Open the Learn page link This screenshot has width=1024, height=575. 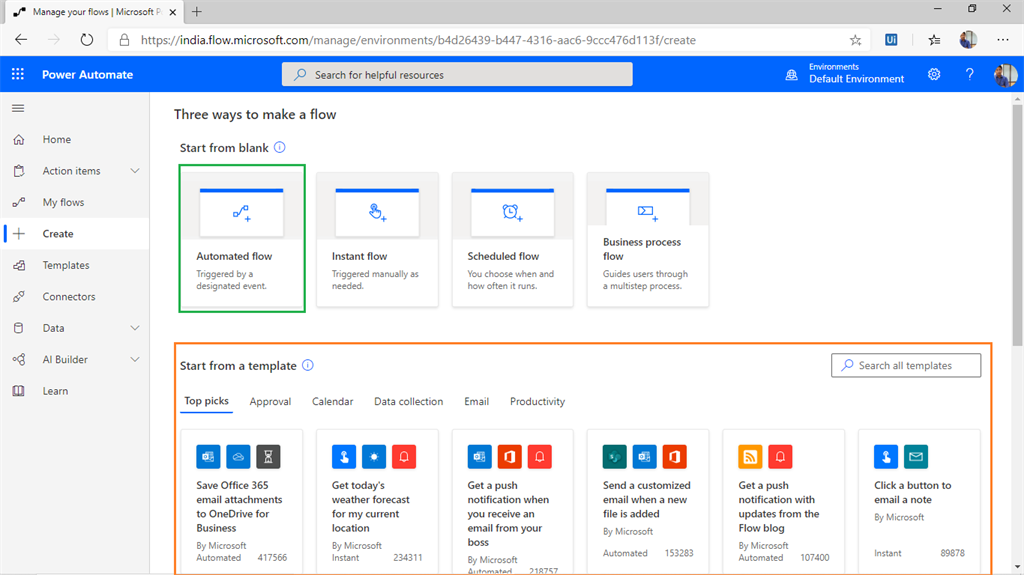[x=55, y=391]
